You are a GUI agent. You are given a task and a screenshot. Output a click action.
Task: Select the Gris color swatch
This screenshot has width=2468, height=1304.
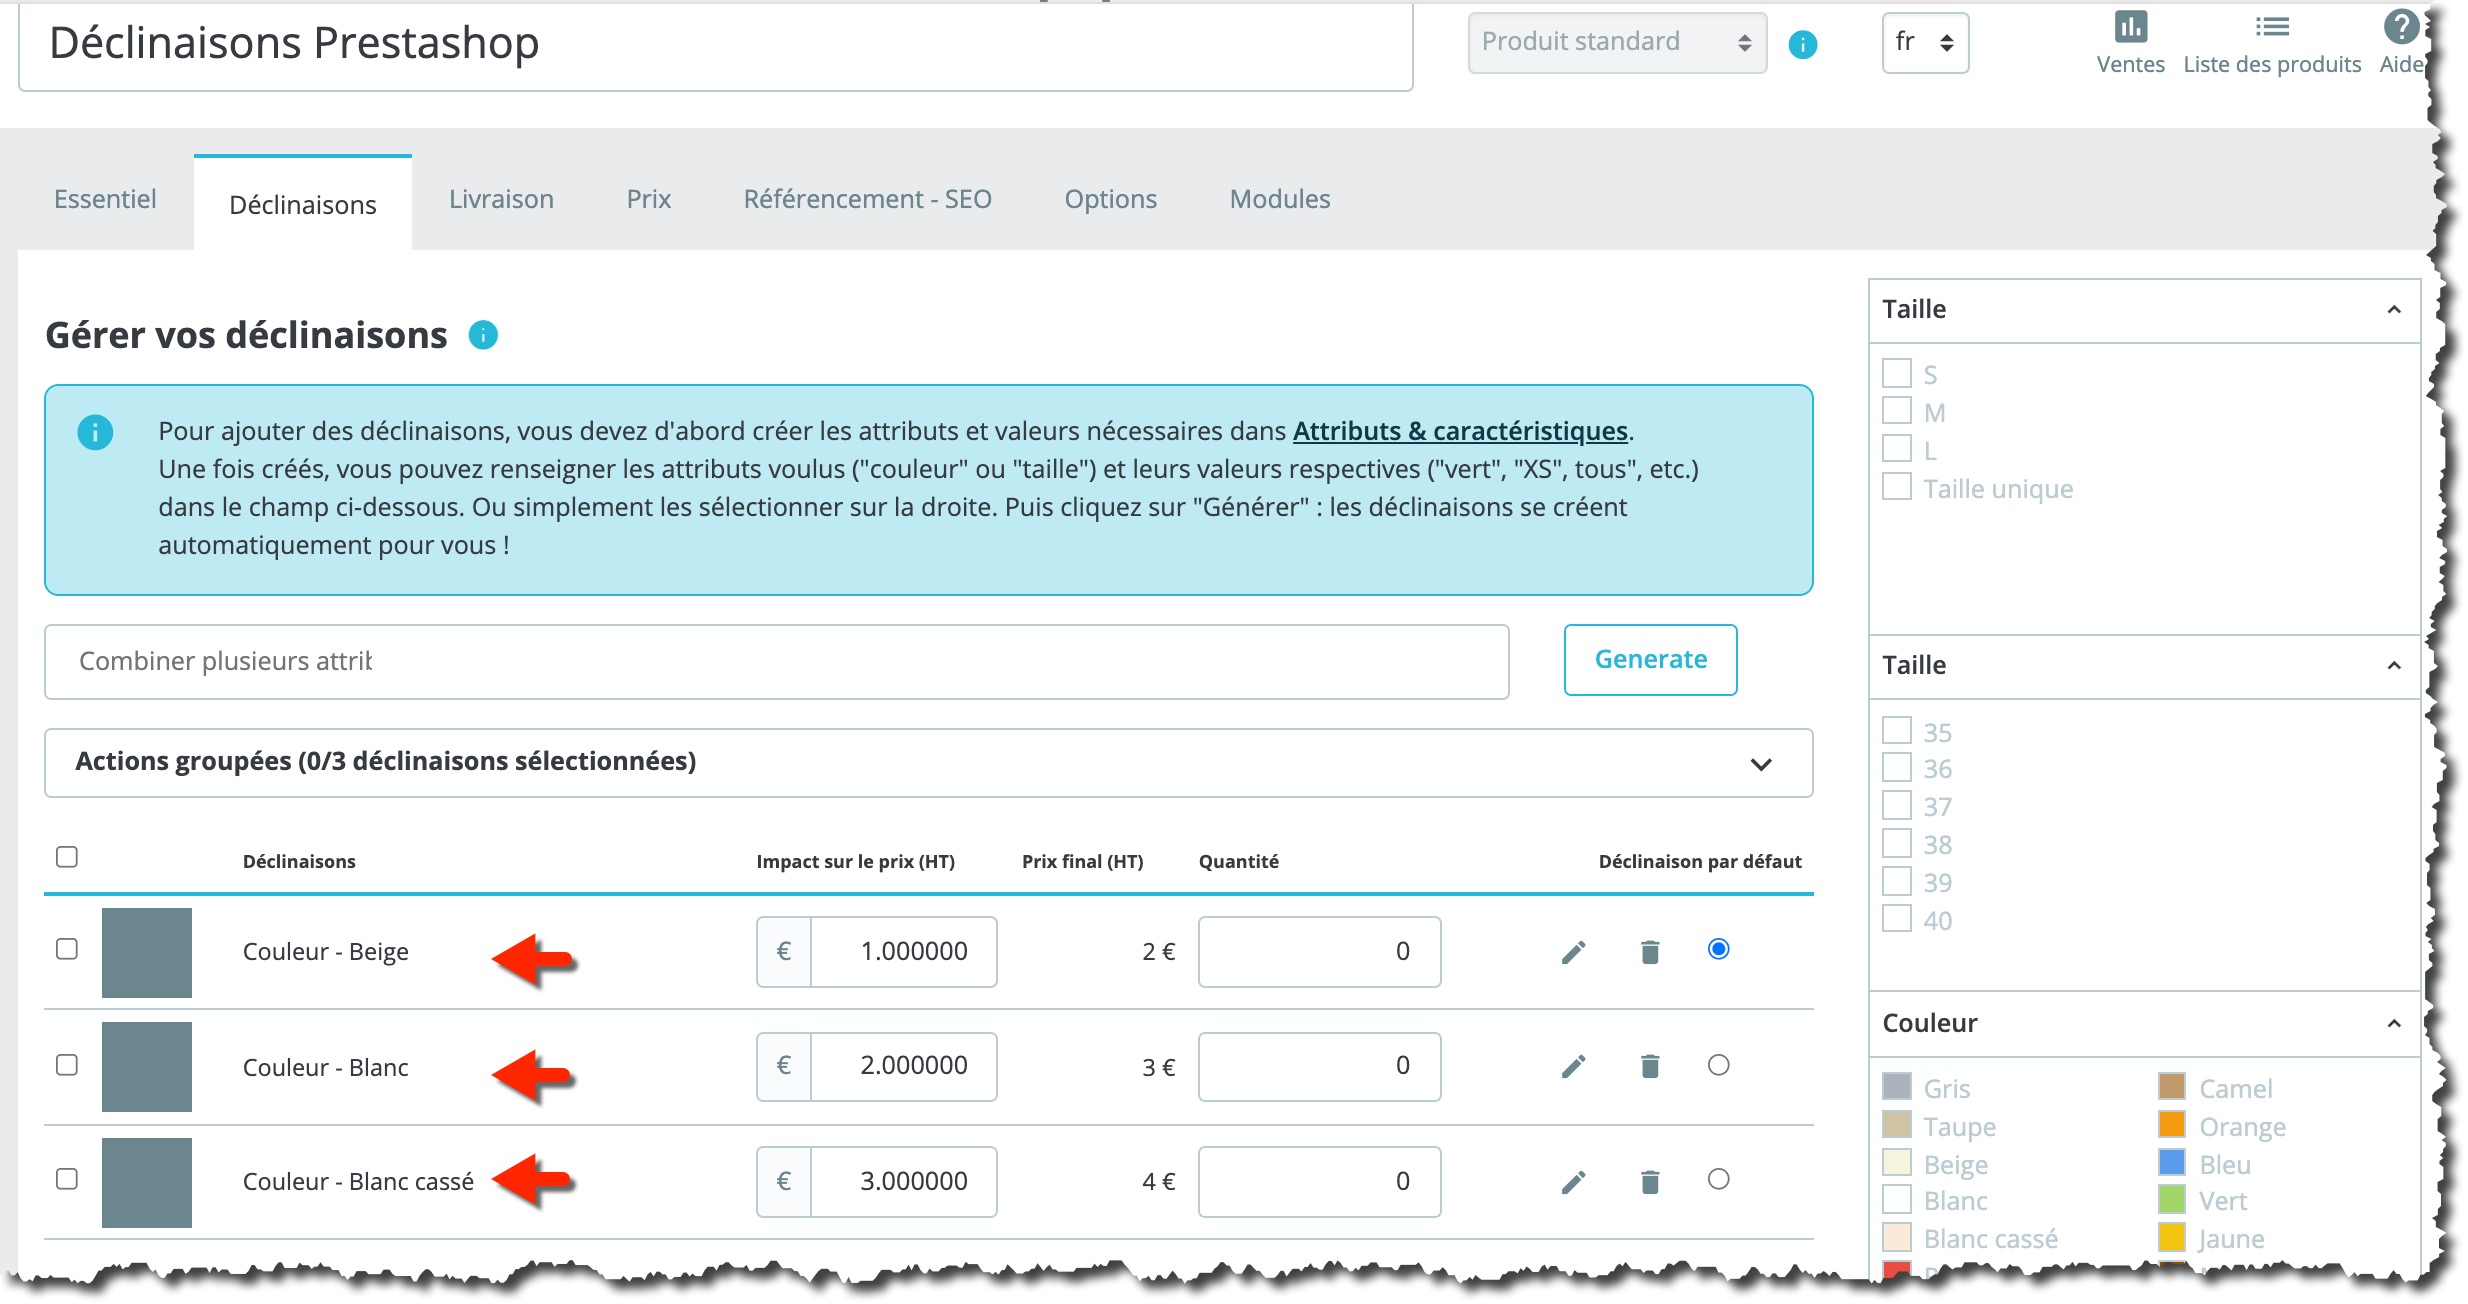1896,1086
